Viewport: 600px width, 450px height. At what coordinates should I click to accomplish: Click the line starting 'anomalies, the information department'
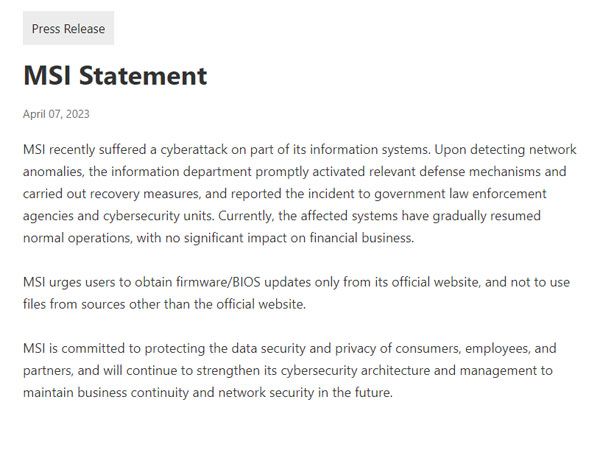tap(295, 171)
